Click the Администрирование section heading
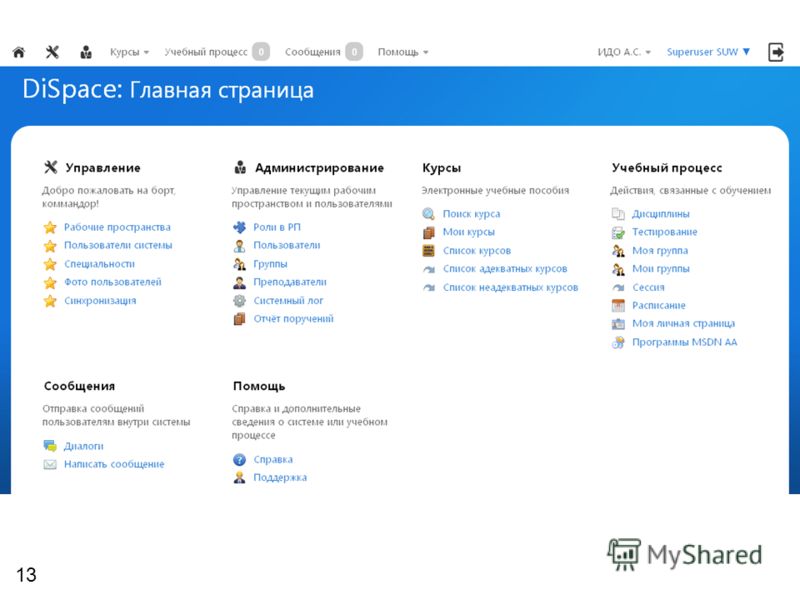The image size is (800, 600). (319, 168)
